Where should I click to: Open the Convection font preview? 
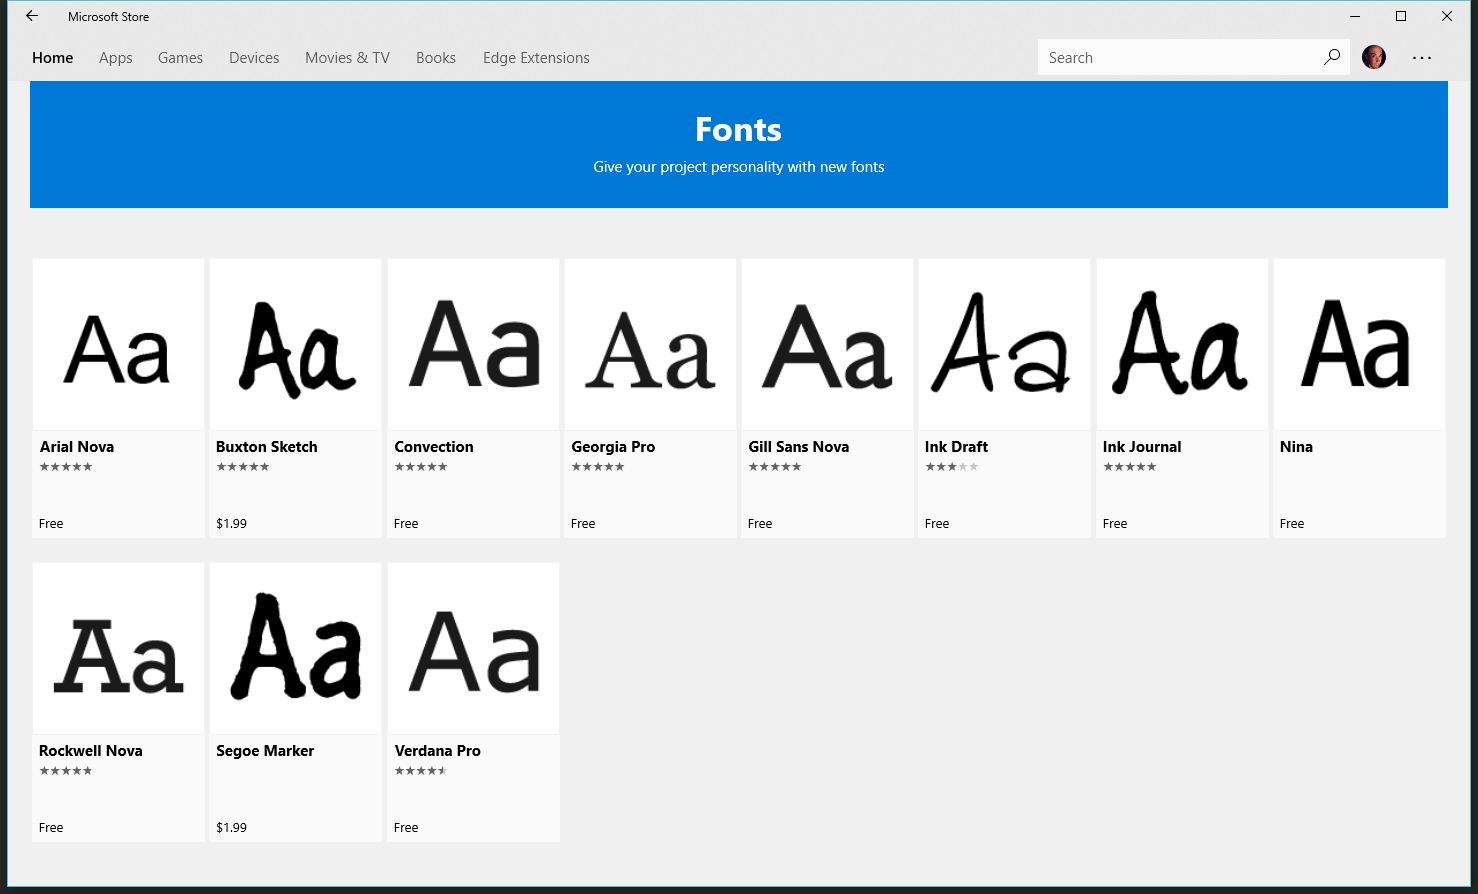473,345
